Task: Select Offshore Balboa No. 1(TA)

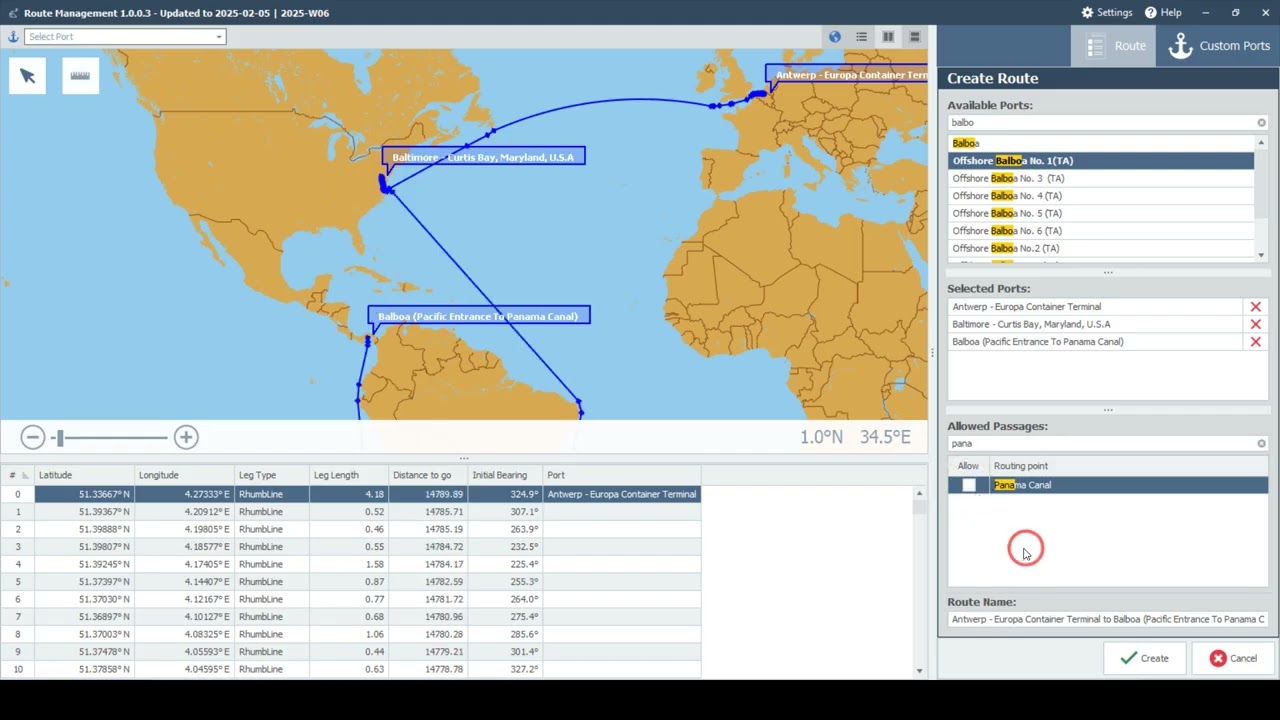Action: [1101, 161]
